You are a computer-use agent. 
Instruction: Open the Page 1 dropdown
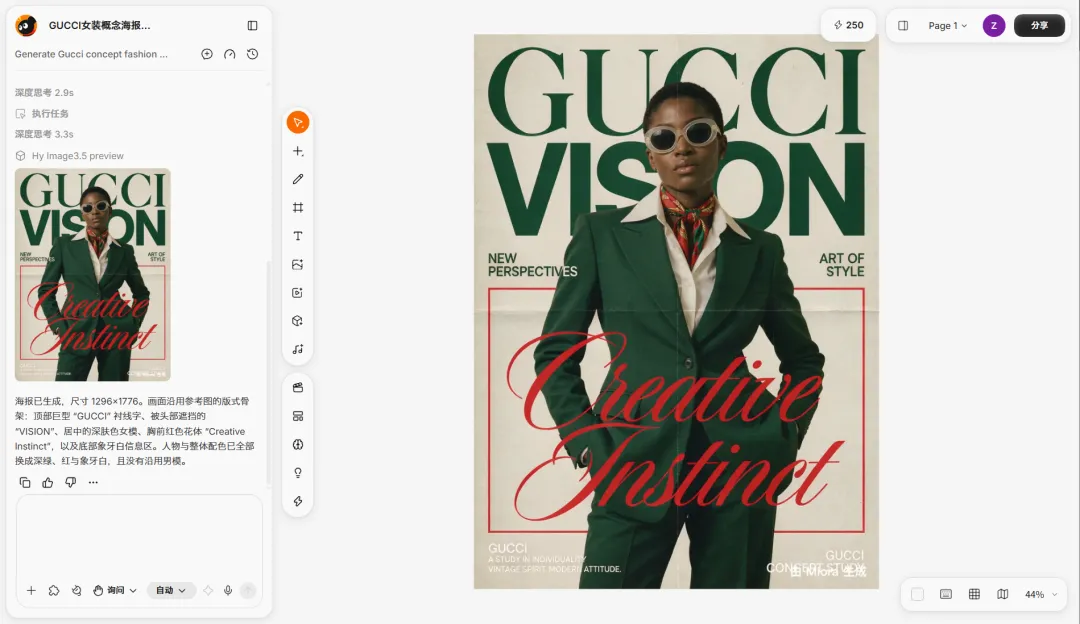click(948, 25)
